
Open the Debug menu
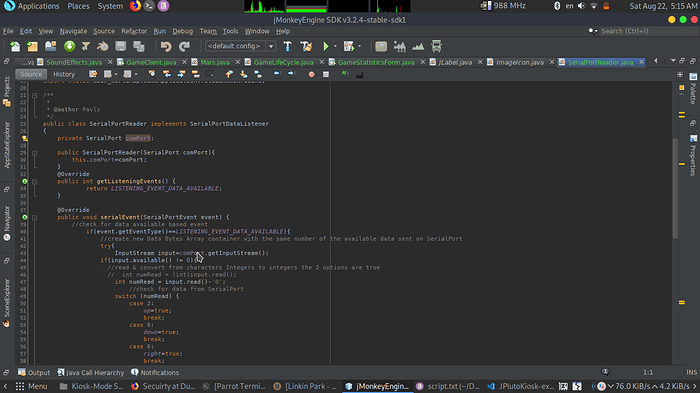183,31
